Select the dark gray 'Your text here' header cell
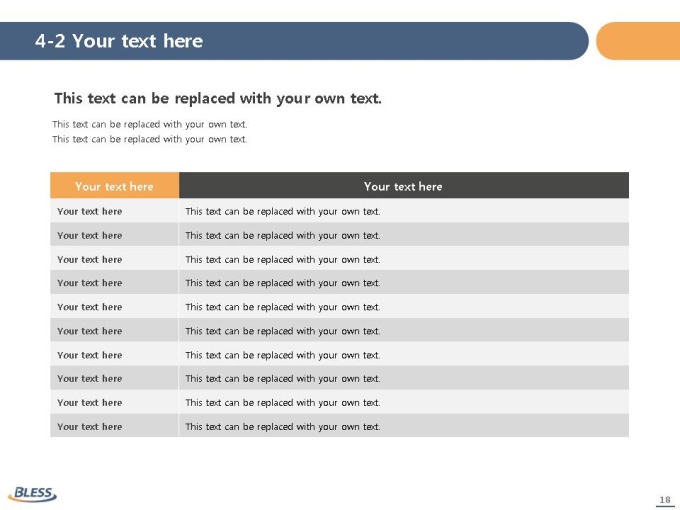Viewport: 680px width, 510px height. coord(404,186)
